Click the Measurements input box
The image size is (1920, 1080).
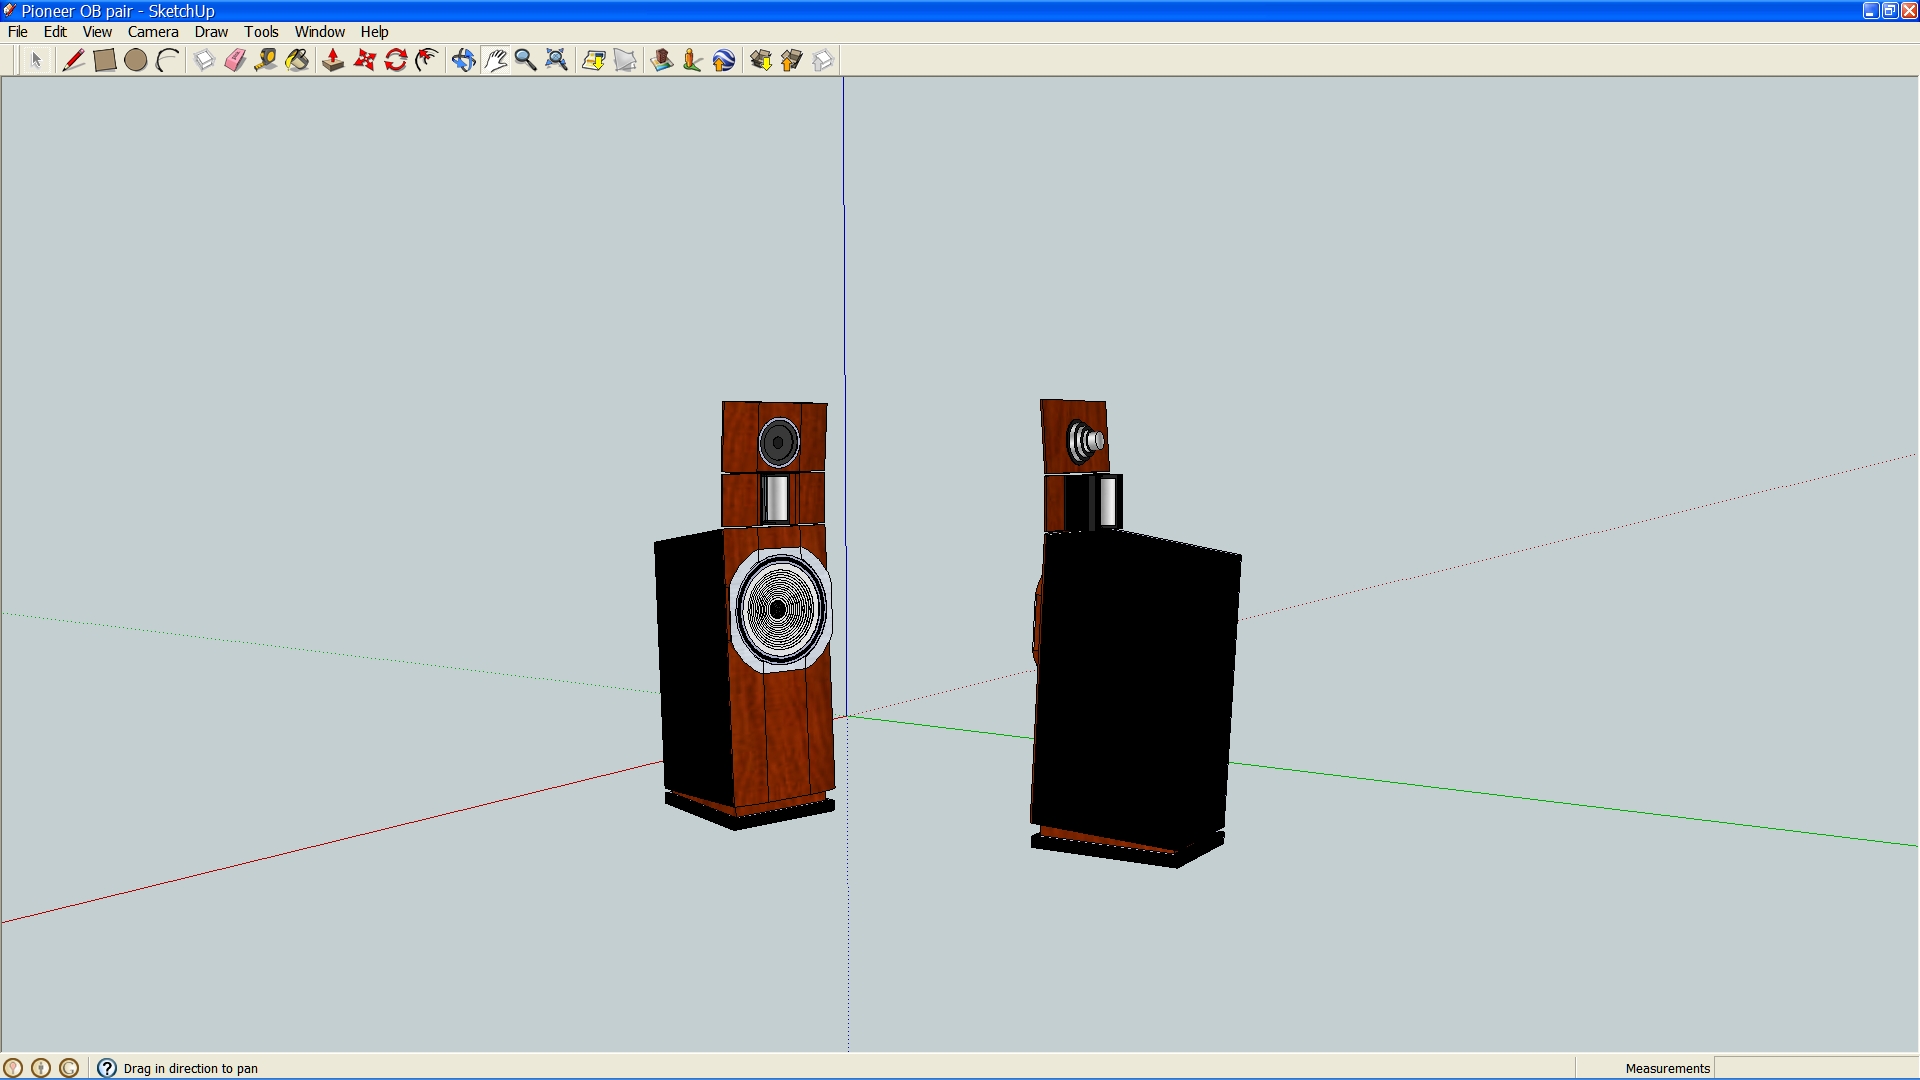pos(1816,1068)
